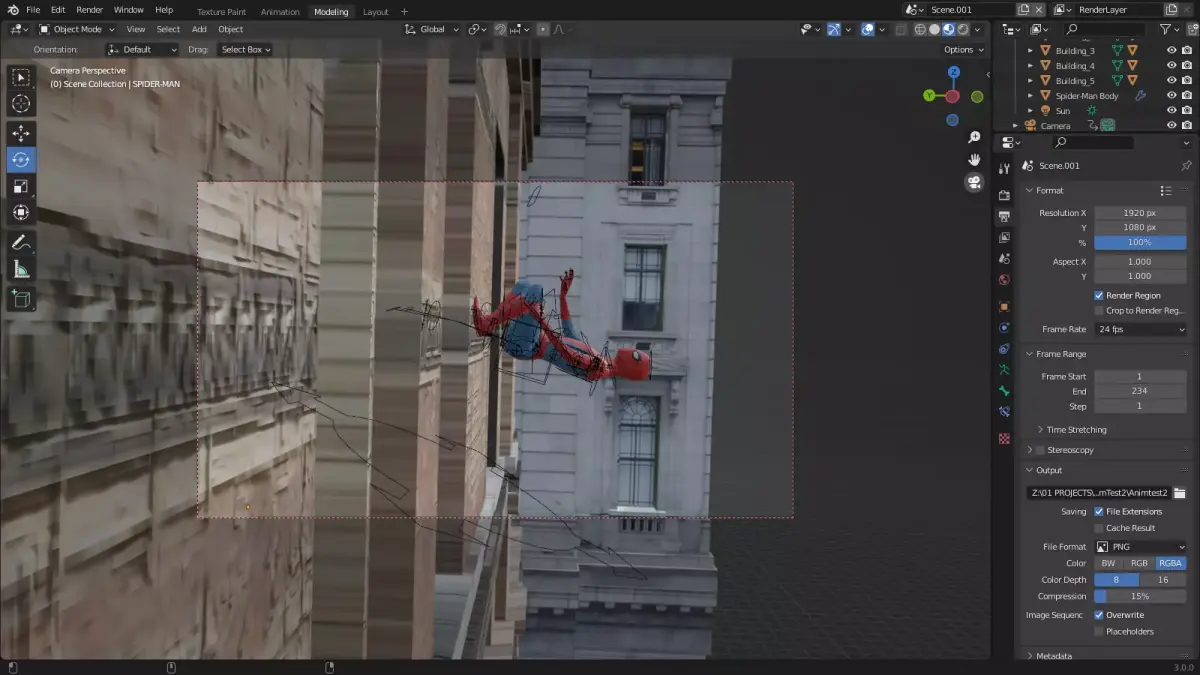Click the zoom magnifier viewport icon

click(x=974, y=137)
